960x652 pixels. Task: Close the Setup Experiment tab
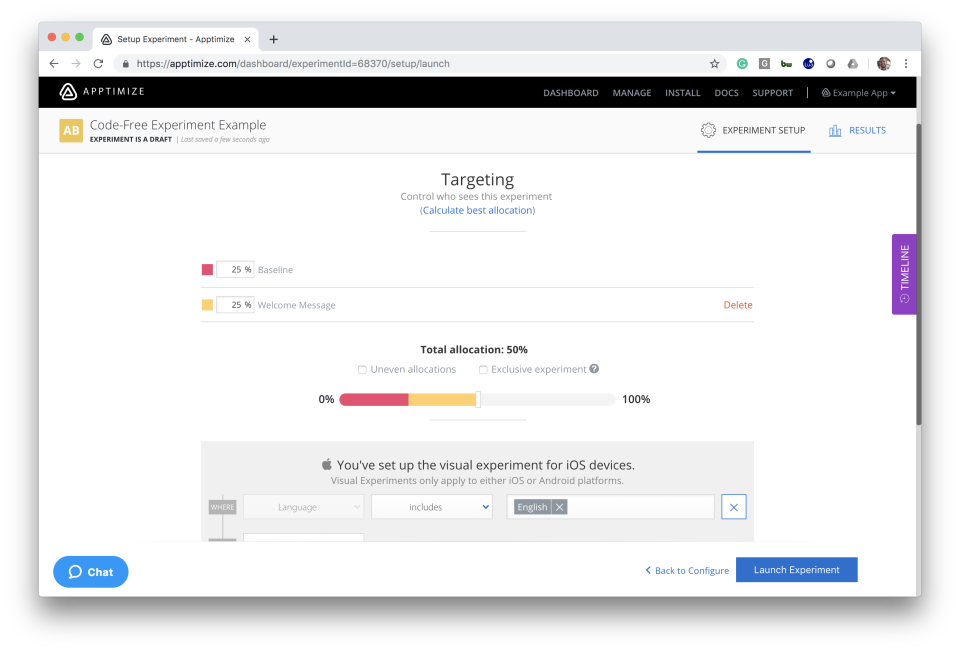[247, 39]
